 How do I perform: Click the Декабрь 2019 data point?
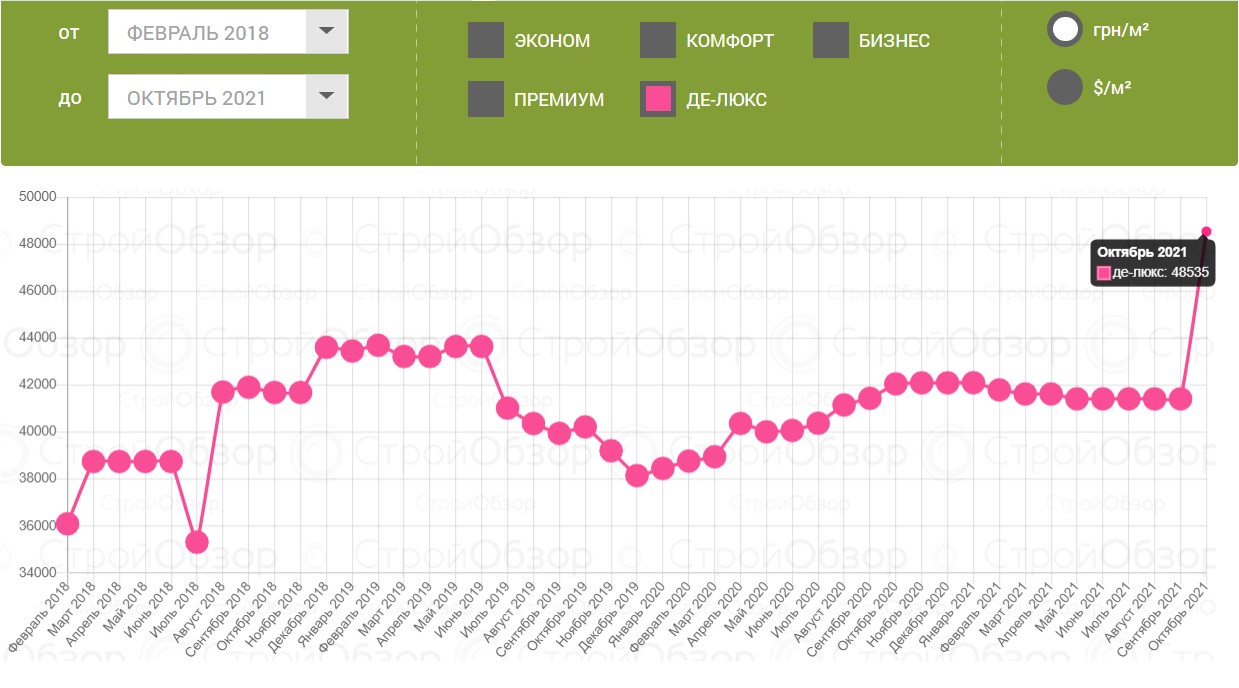pyautogui.click(x=637, y=475)
